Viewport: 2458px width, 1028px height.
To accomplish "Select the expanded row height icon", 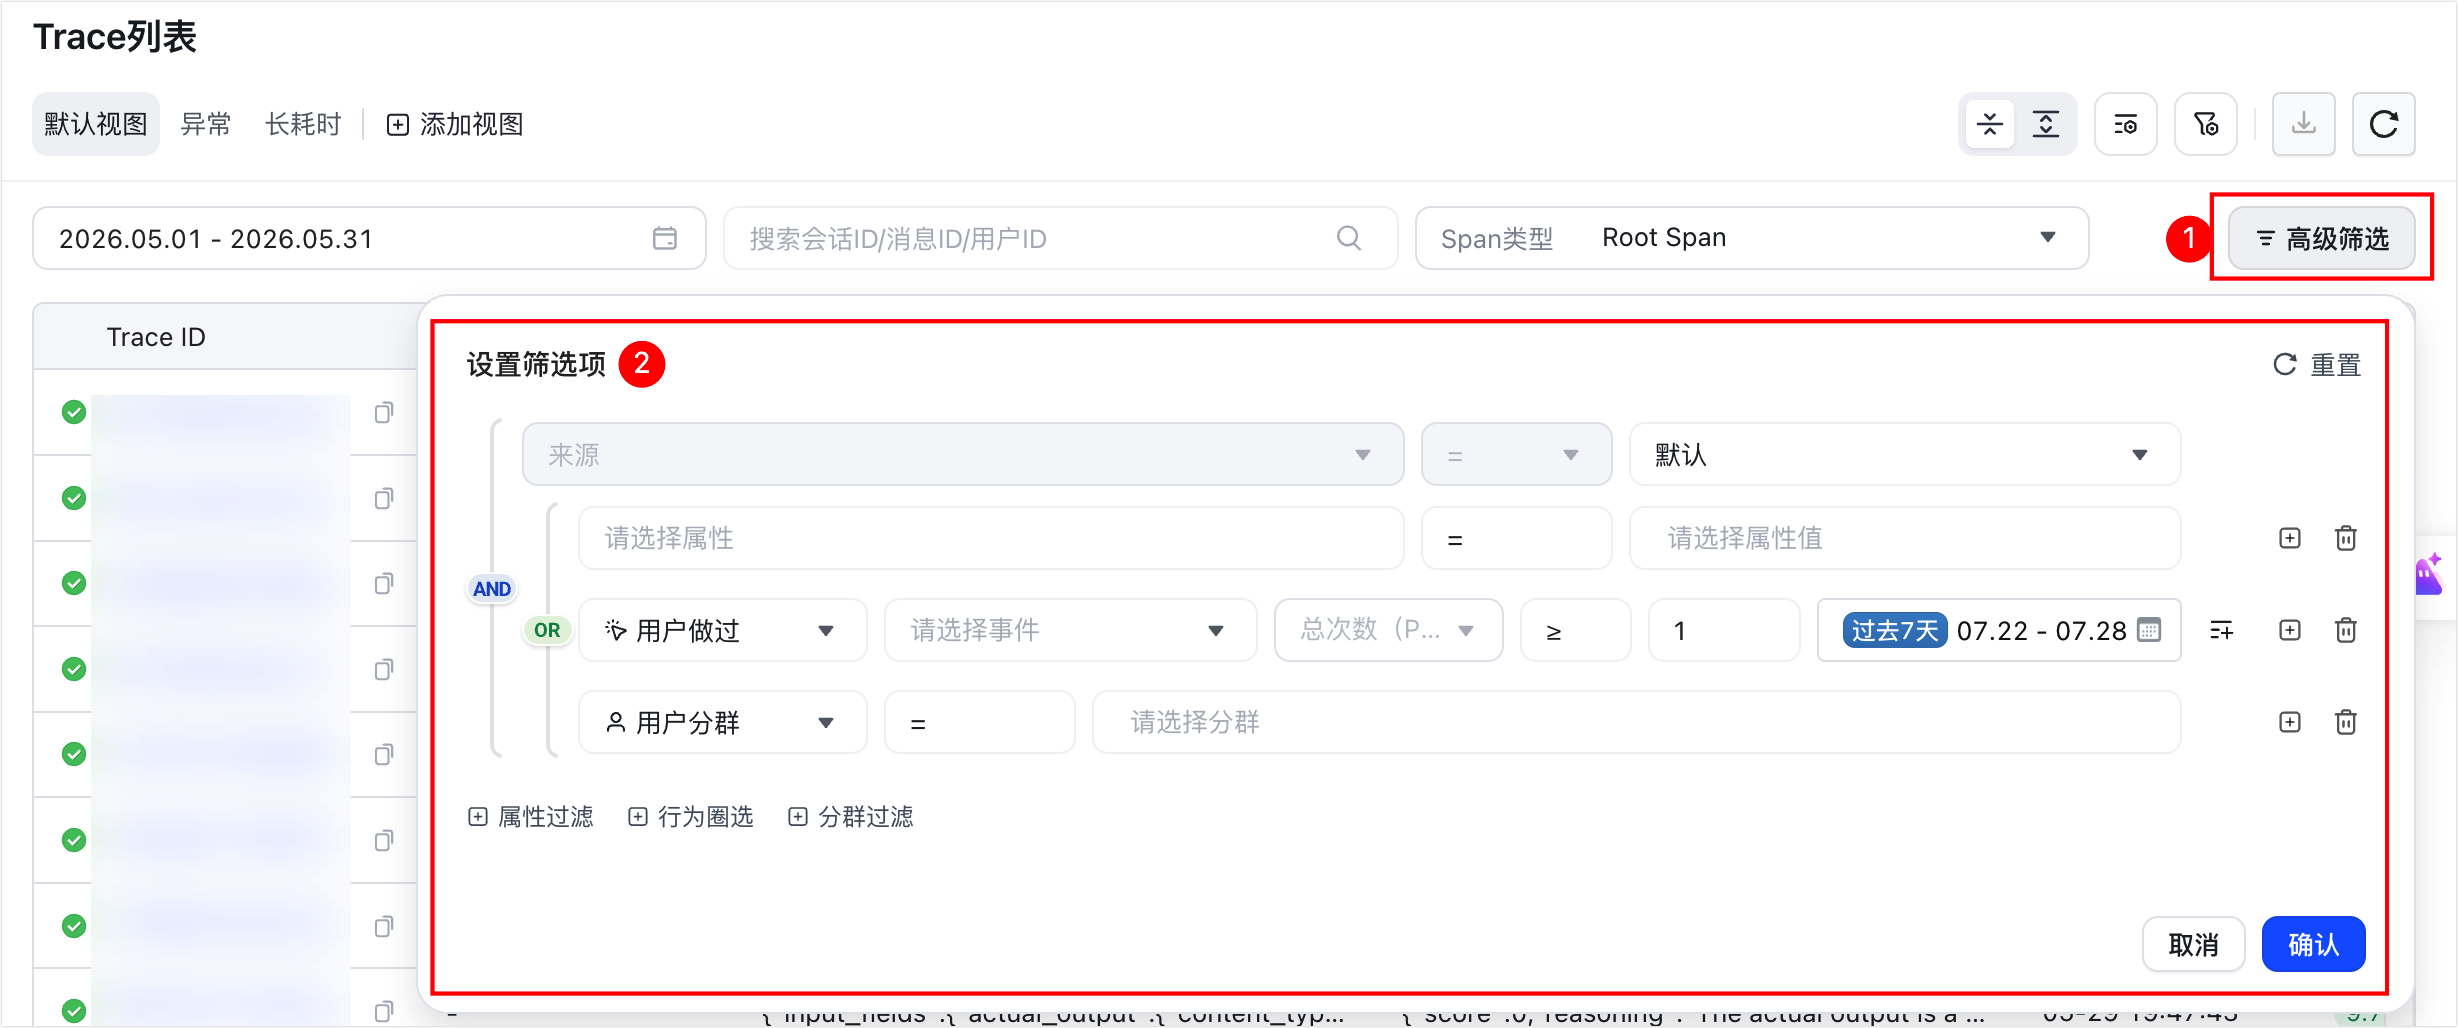I will [x=2045, y=124].
